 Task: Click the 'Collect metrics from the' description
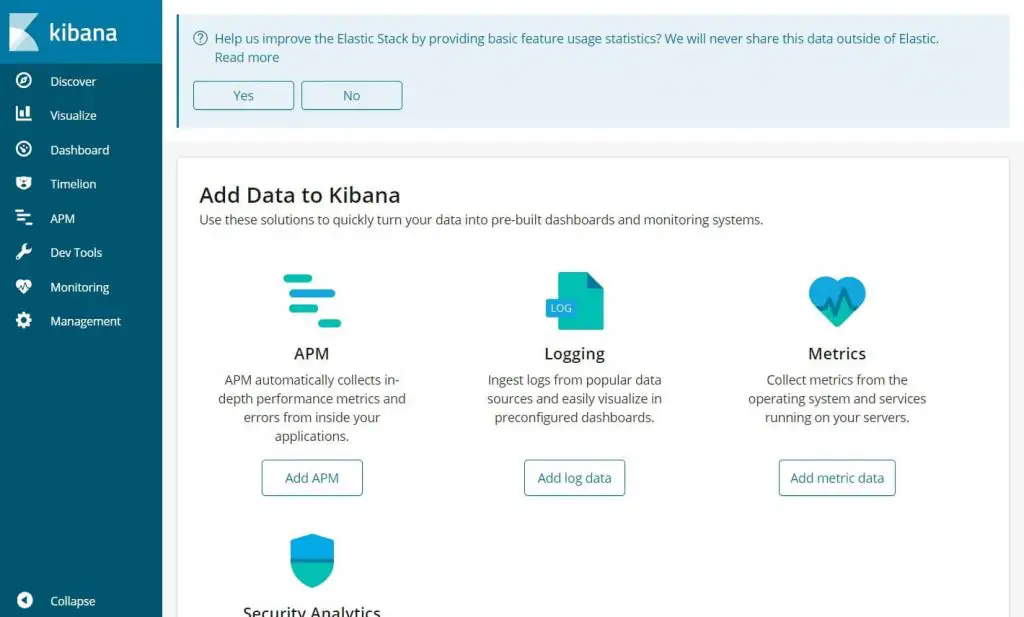(x=837, y=398)
